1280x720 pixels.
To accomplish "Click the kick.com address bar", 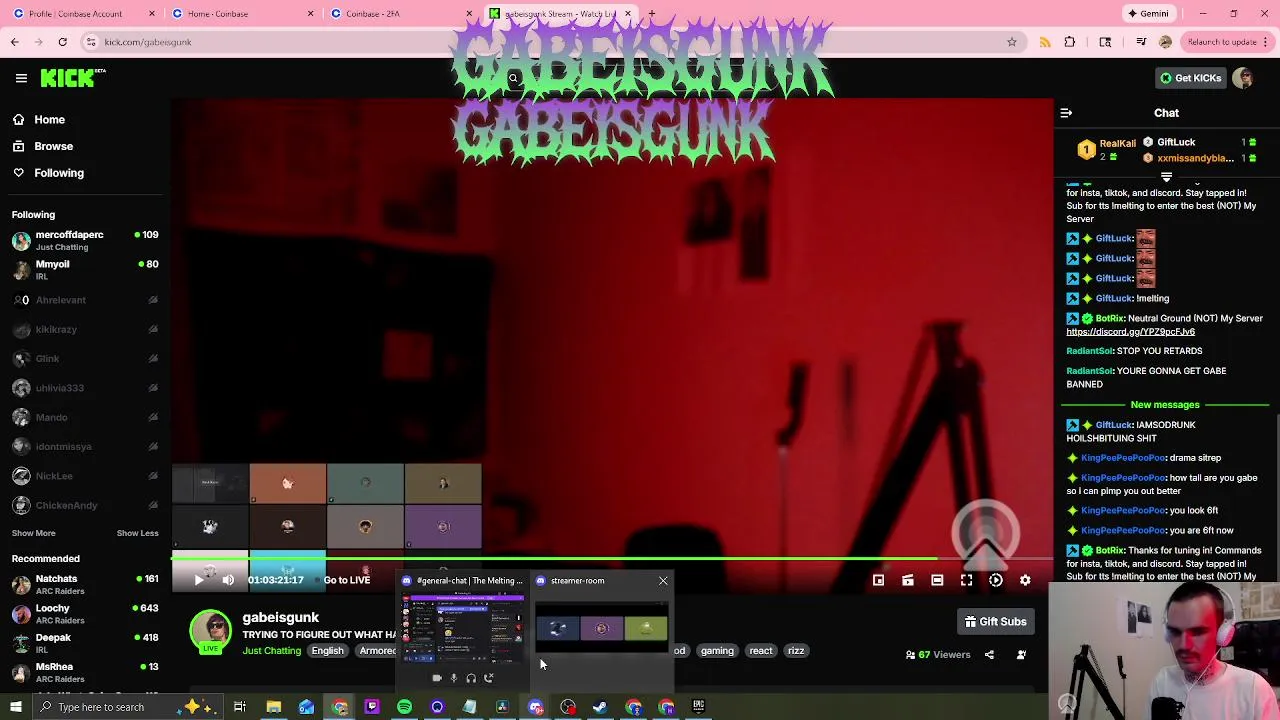I will point(550,42).
